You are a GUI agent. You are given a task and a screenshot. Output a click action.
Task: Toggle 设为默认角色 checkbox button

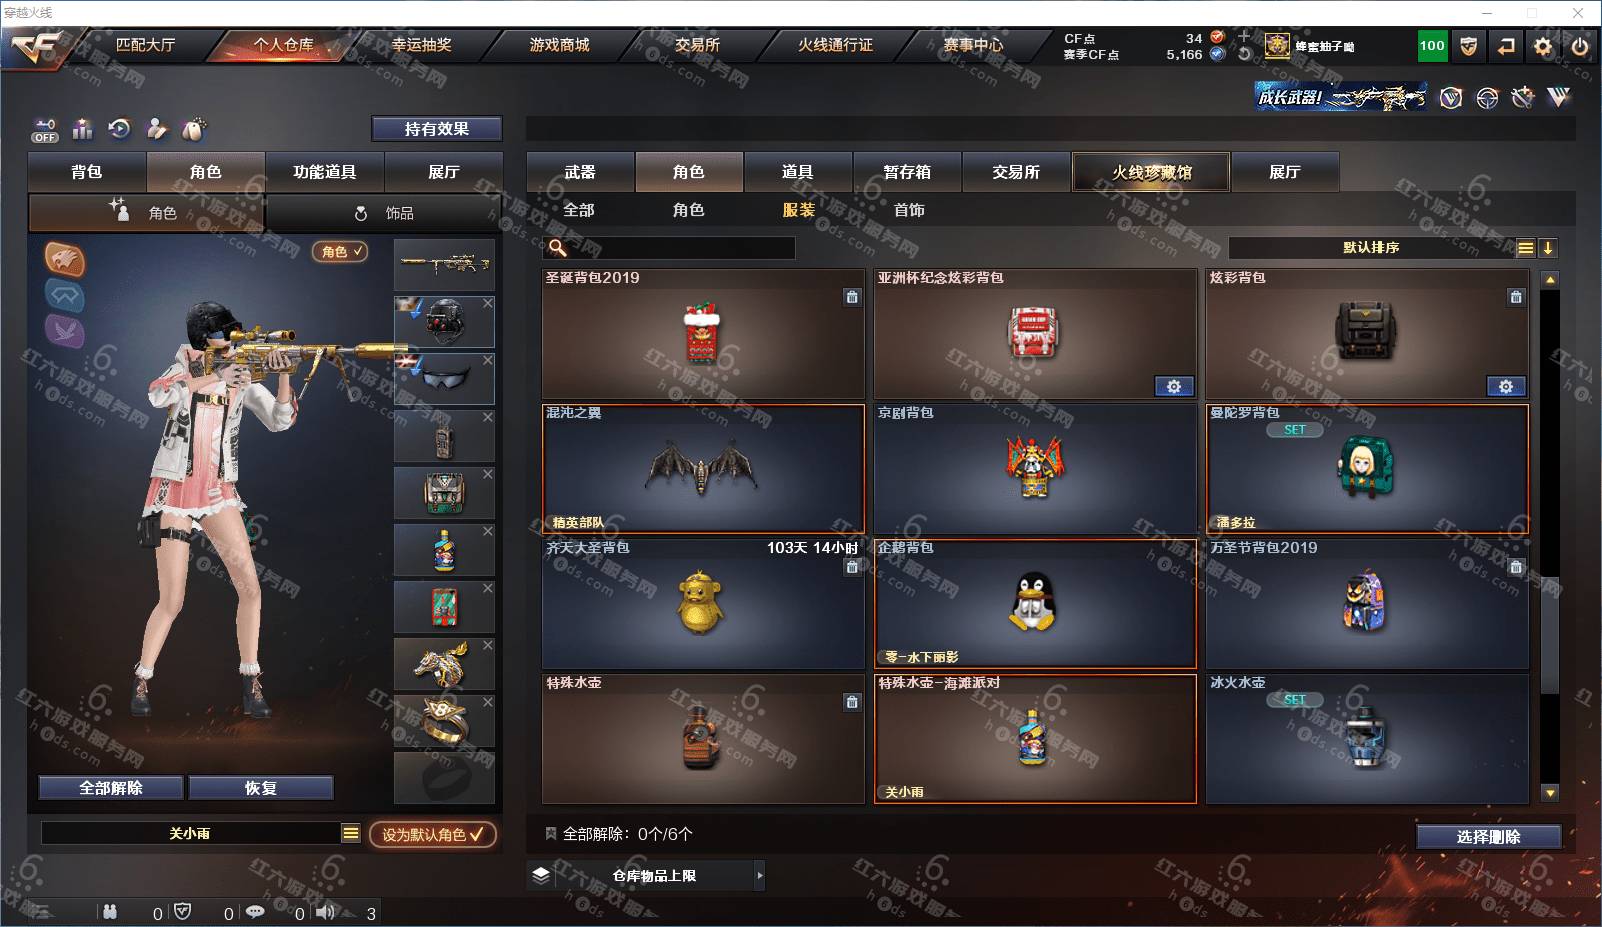tap(433, 834)
